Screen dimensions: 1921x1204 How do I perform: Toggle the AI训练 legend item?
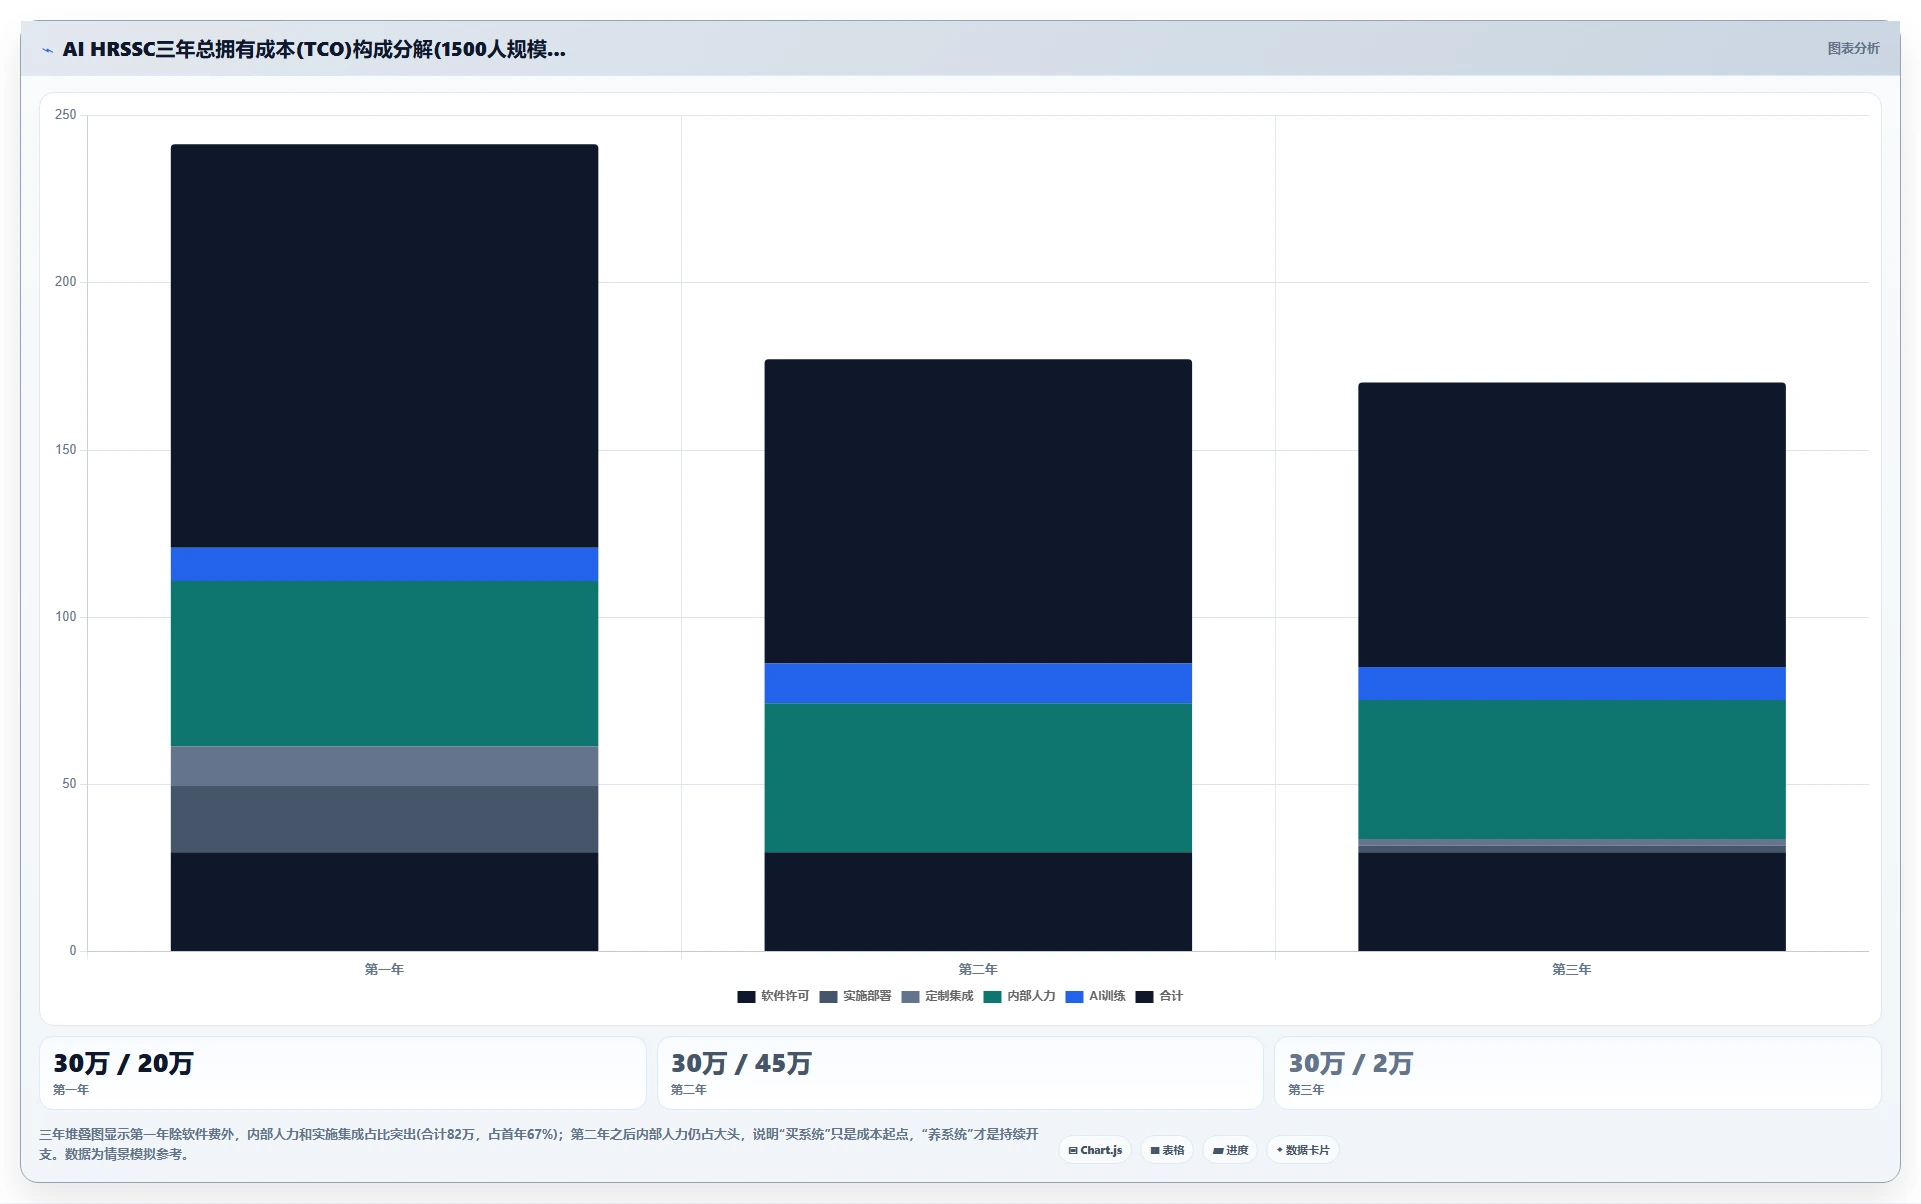point(1095,996)
